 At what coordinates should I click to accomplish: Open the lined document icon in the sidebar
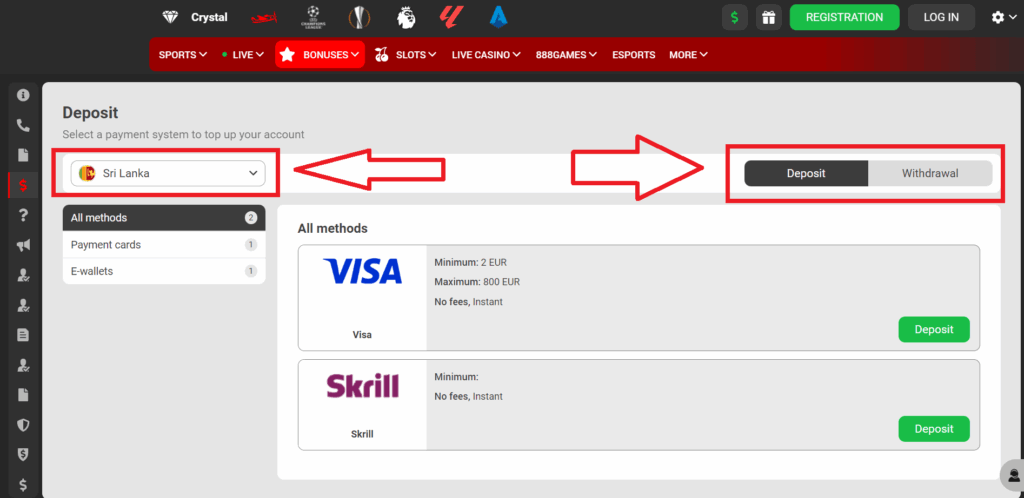(x=24, y=335)
